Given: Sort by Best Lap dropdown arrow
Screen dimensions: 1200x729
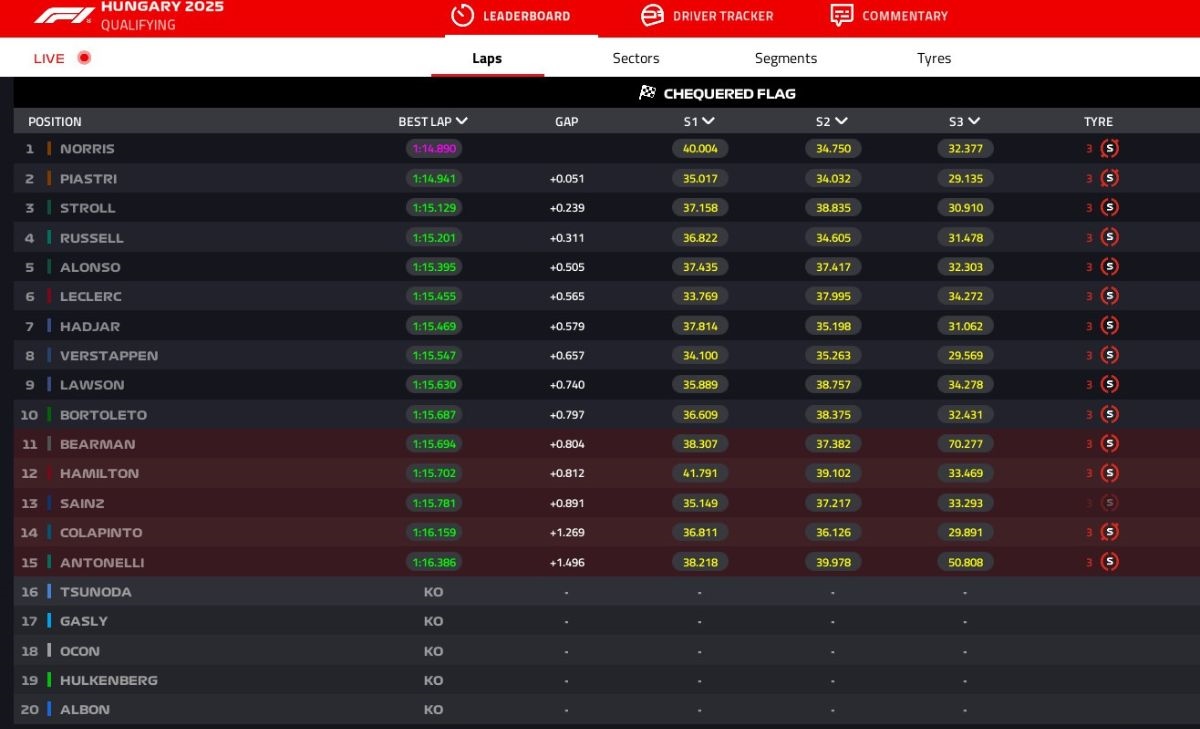Looking at the screenshot, I should [461, 121].
